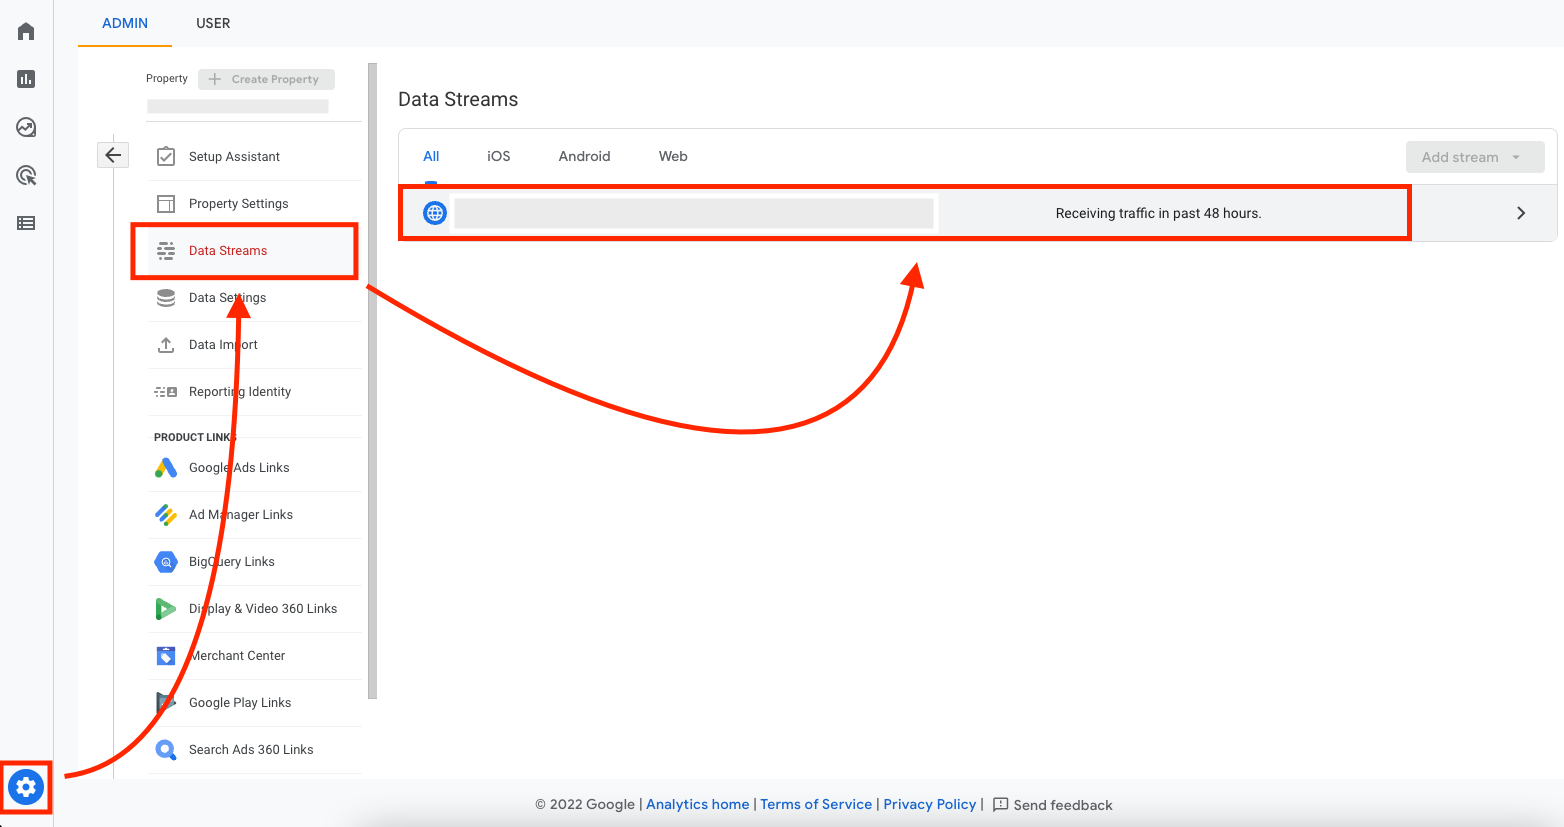Click the property column vertical scrollbar

[x=372, y=380]
